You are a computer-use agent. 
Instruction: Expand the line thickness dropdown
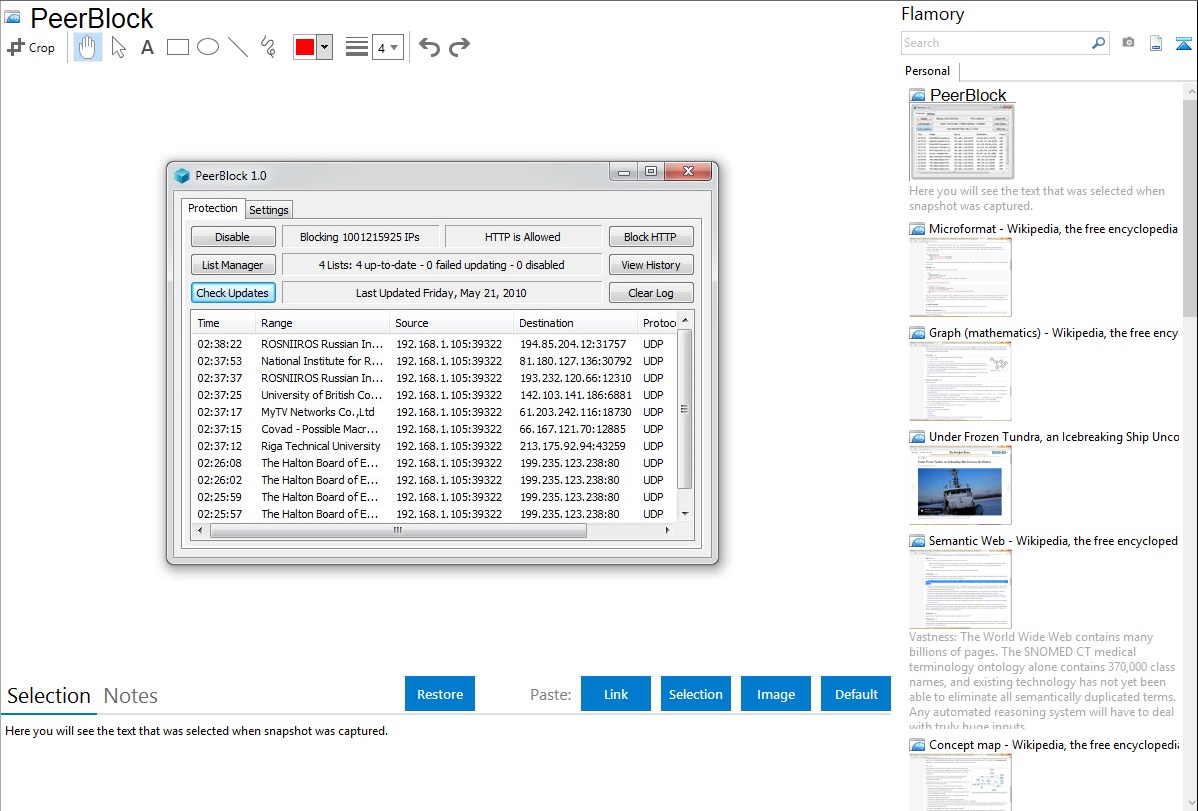(387, 47)
